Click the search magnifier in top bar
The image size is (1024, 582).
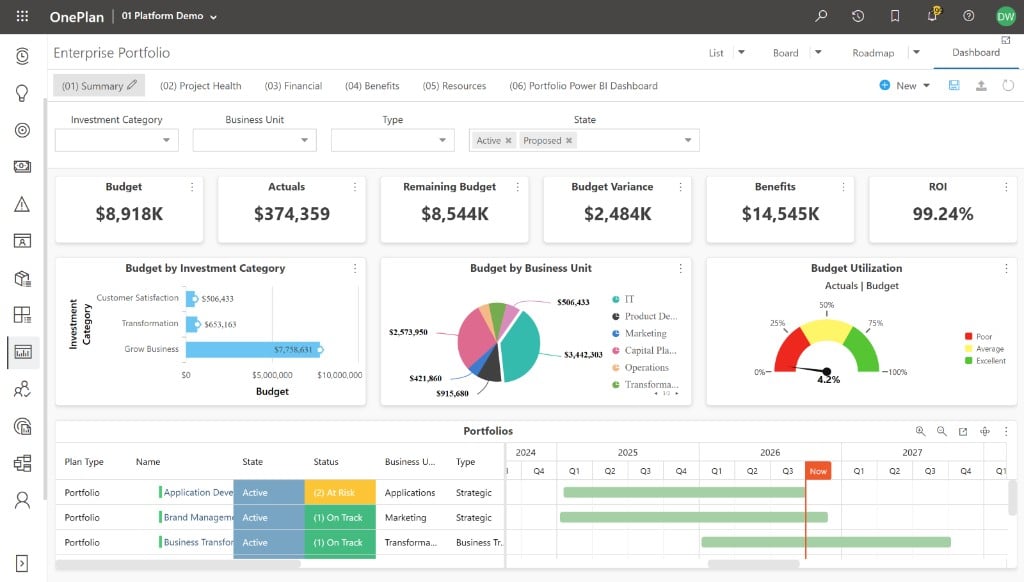pos(822,16)
